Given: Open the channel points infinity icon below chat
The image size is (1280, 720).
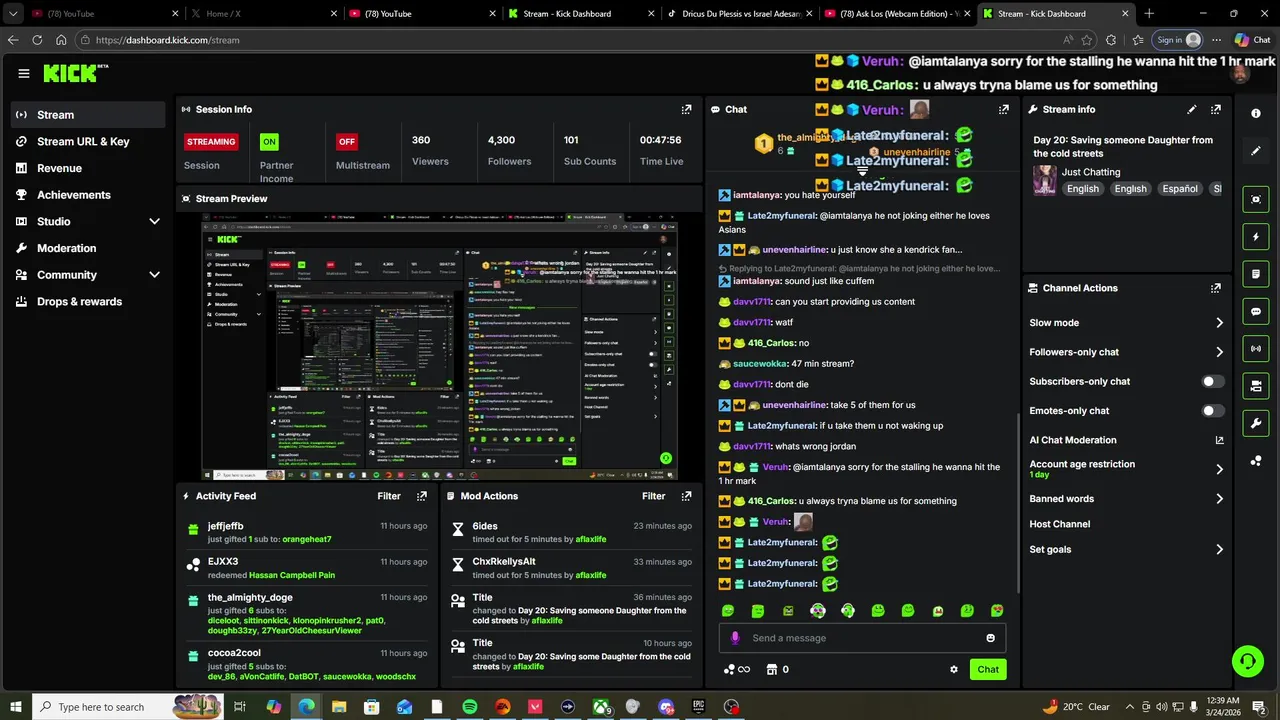Looking at the screenshot, I should pyautogui.click(x=737, y=670).
